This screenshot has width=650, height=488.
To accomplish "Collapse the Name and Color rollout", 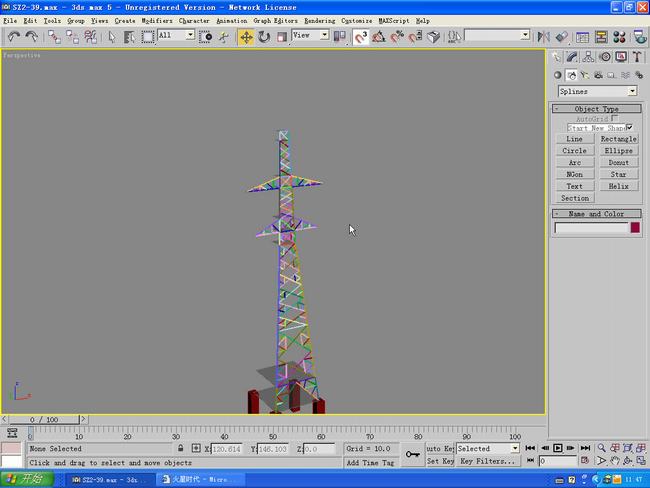I will click(597, 214).
